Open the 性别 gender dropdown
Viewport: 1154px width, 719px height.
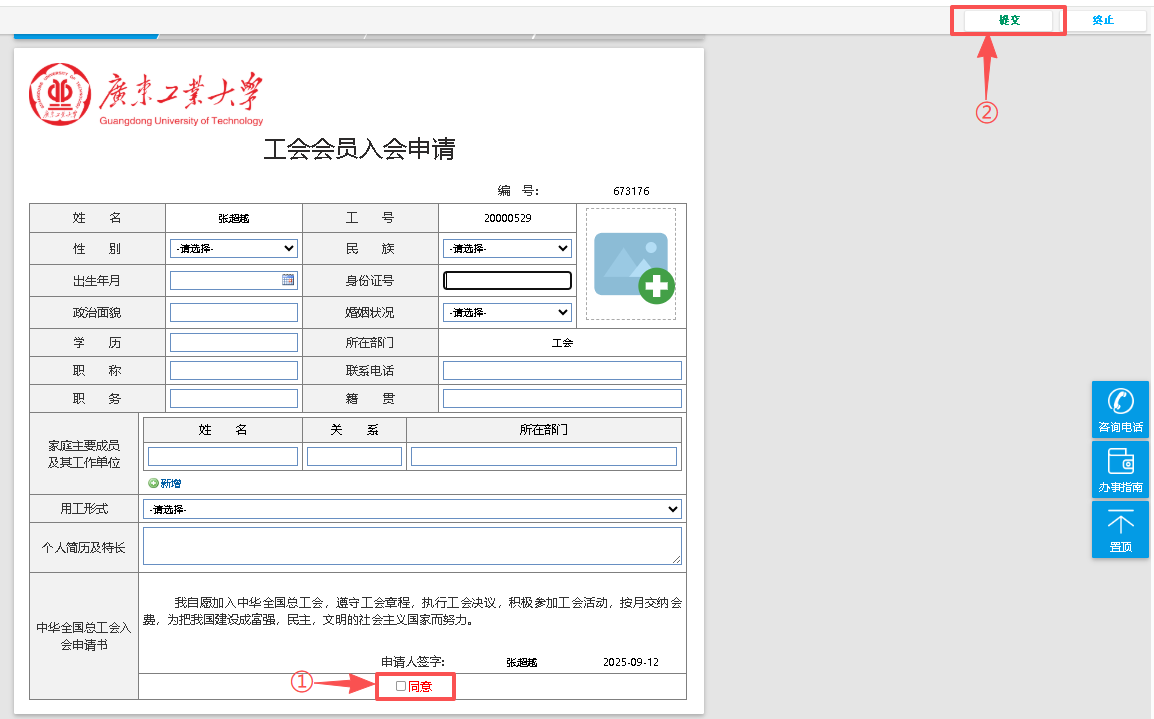coord(234,248)
